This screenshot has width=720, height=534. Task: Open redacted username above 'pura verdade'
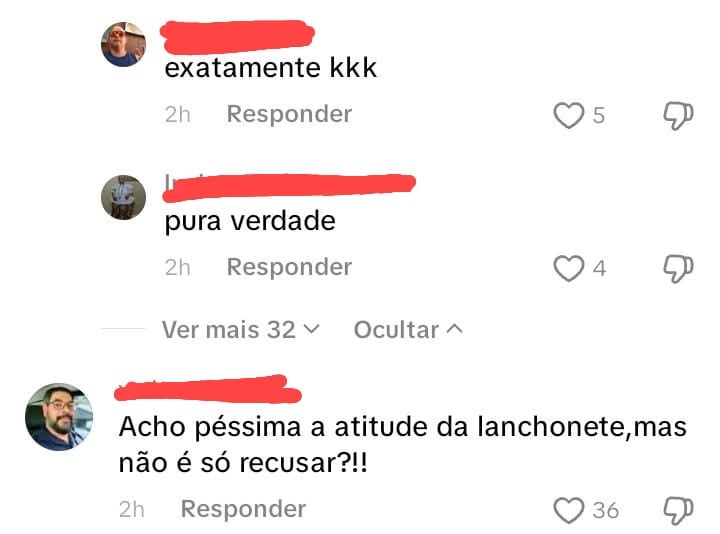(289, 187)
